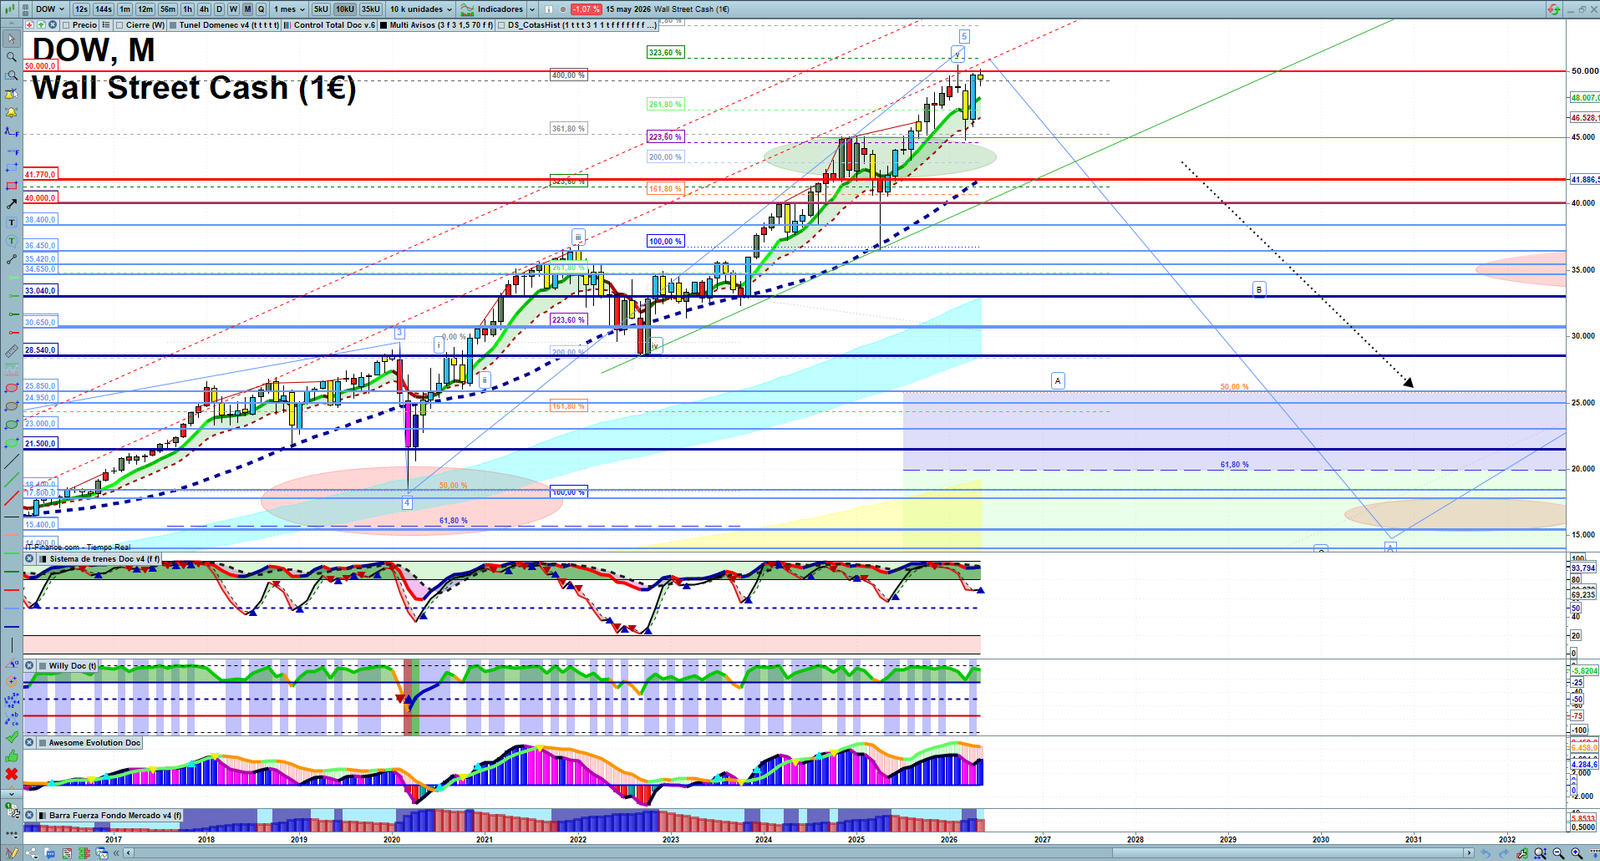Screen dimensions: 1600x861
Task: Click the -1,07 % change badge
Action: click(x=586, y=9)
